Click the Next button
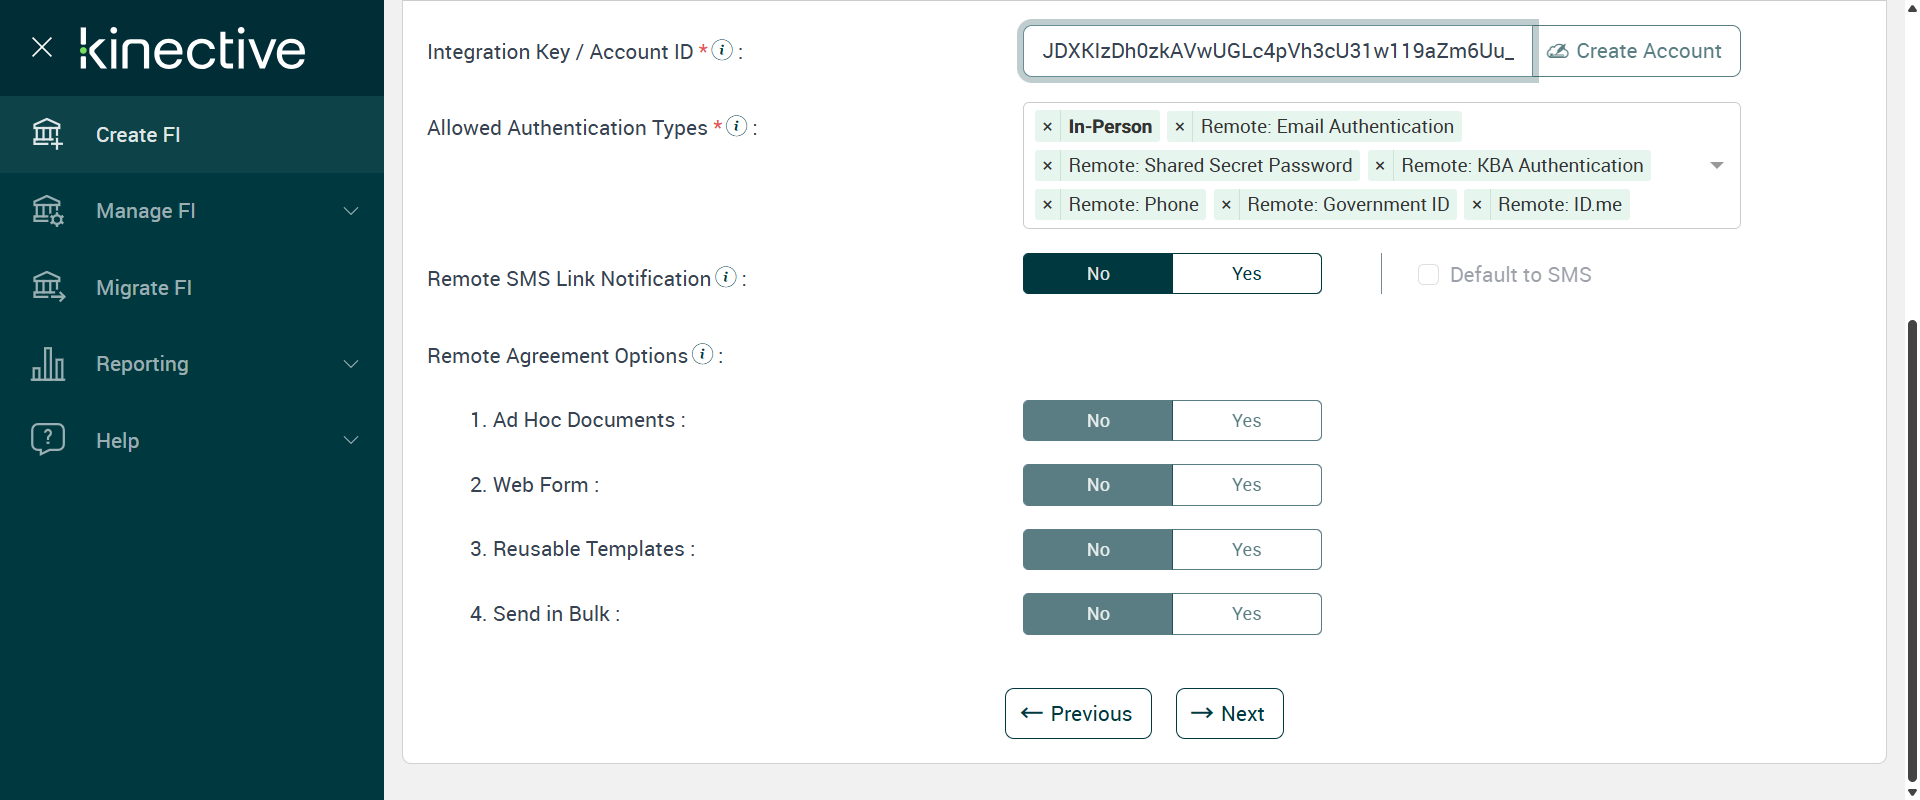 (1229, 714)
